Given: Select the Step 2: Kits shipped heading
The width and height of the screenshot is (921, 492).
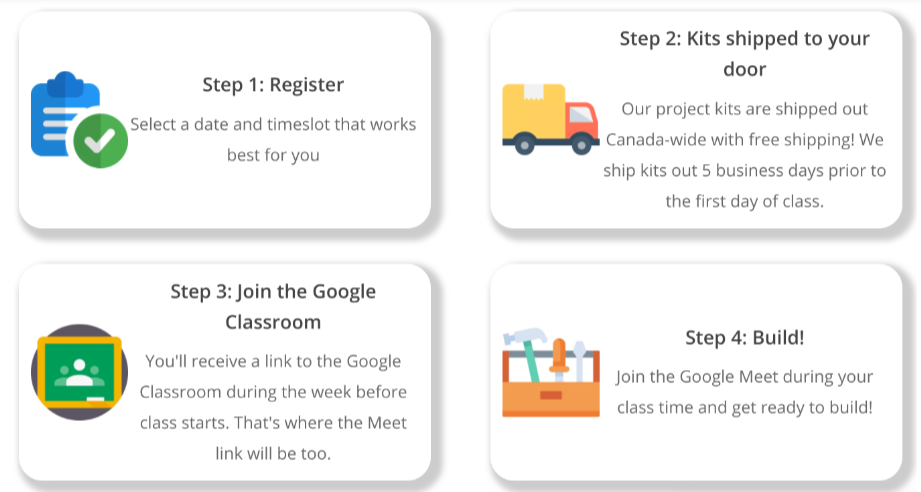Looking at the screenshot, I should [745, 53].
